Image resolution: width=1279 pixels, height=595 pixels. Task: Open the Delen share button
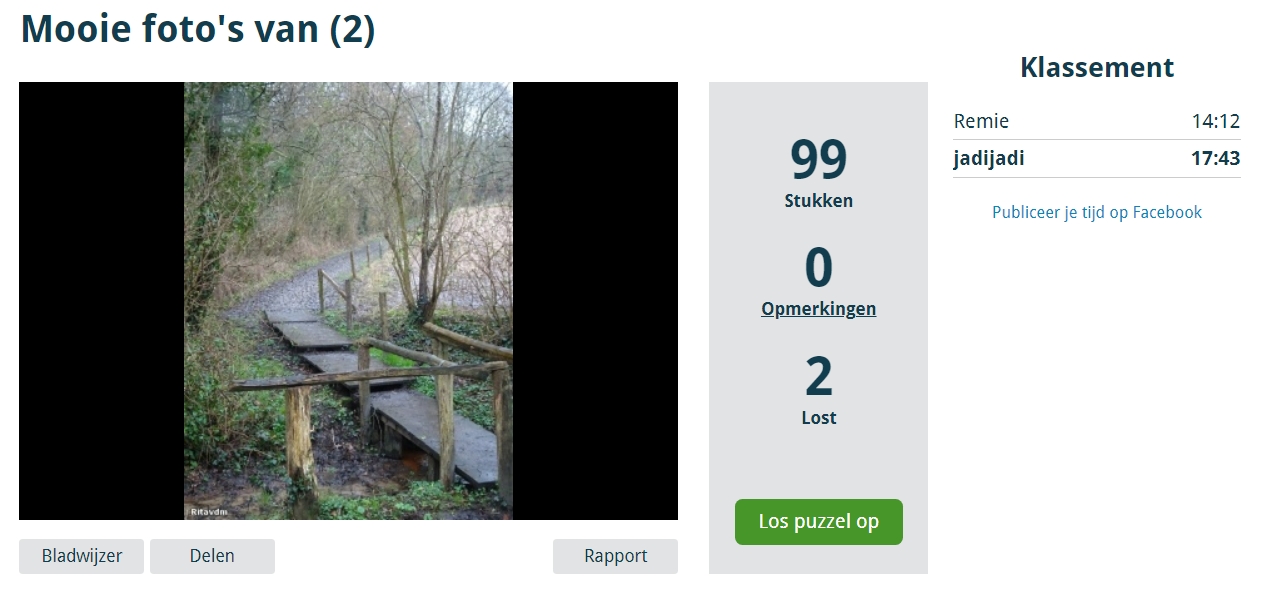(212, 556)
